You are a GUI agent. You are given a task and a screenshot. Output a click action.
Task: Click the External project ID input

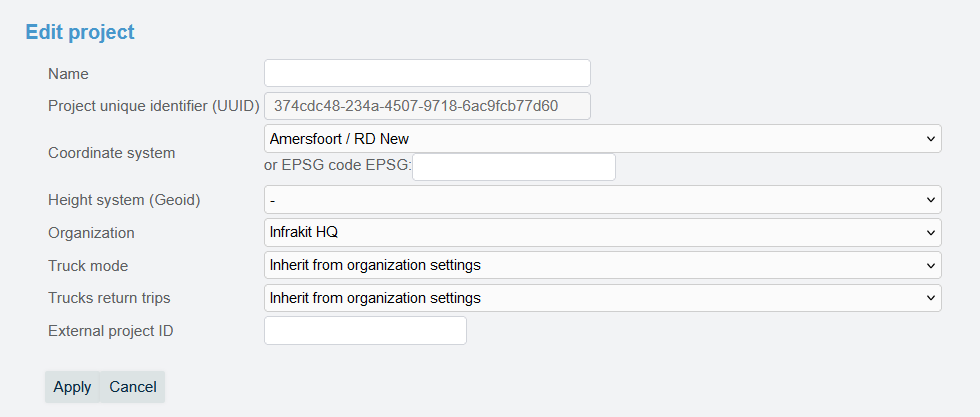(x=365, y=330)
